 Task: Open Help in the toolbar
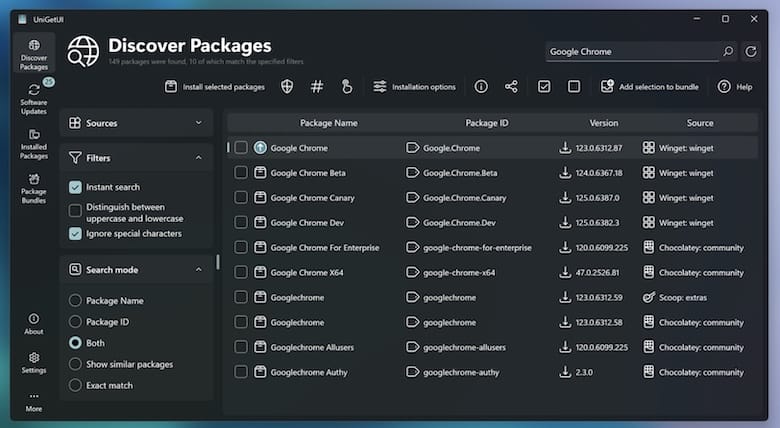coord(735,87)
